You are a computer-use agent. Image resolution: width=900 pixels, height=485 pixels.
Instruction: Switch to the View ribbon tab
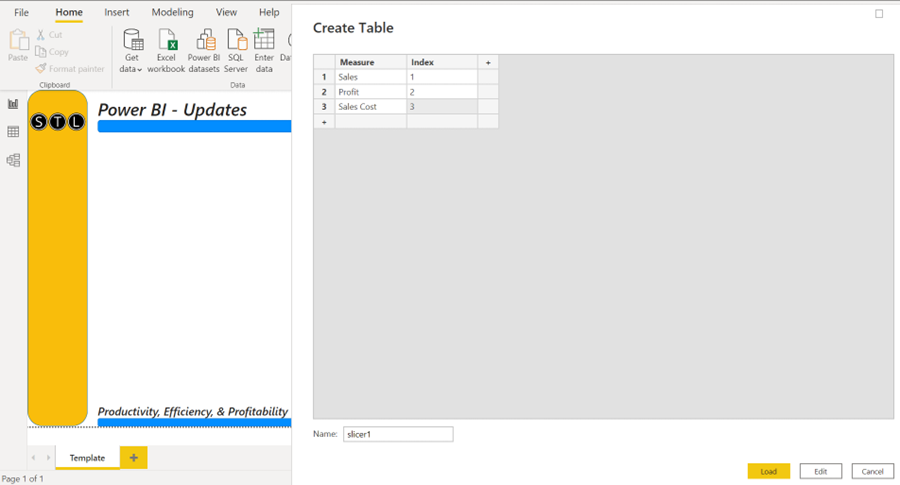click(226, 12)
